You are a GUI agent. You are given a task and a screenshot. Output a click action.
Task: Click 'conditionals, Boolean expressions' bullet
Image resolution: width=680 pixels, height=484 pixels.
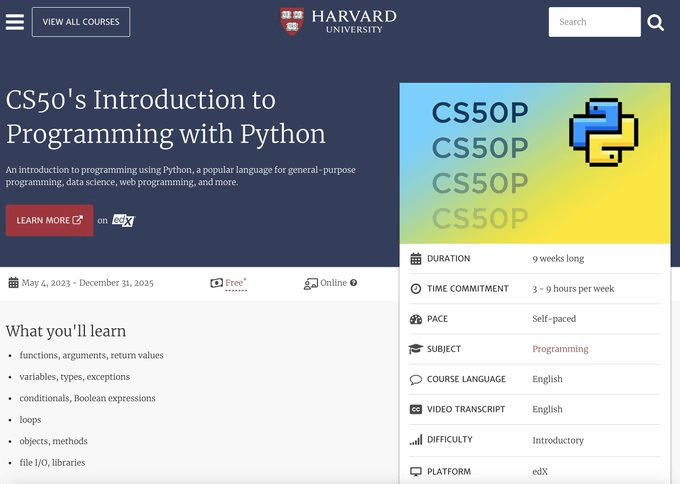click(87, 398)
